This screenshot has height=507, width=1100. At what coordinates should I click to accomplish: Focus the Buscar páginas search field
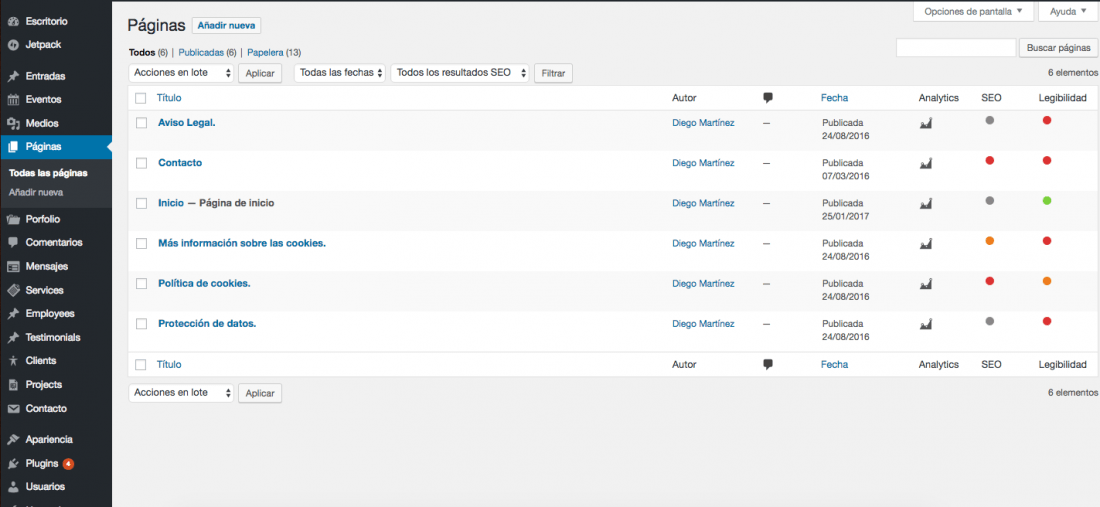pyautogui.click(x=956, y=48)
